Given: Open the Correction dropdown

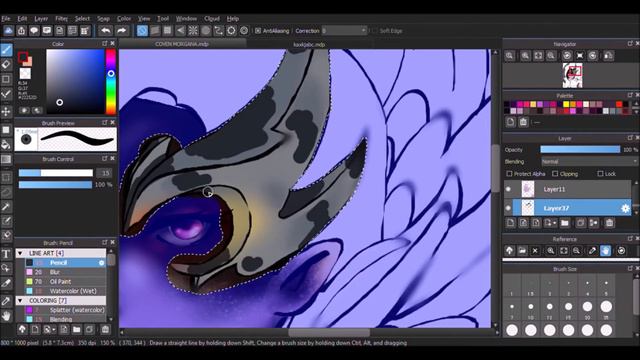Looking at the screenshot, I should tap(344, 31).
